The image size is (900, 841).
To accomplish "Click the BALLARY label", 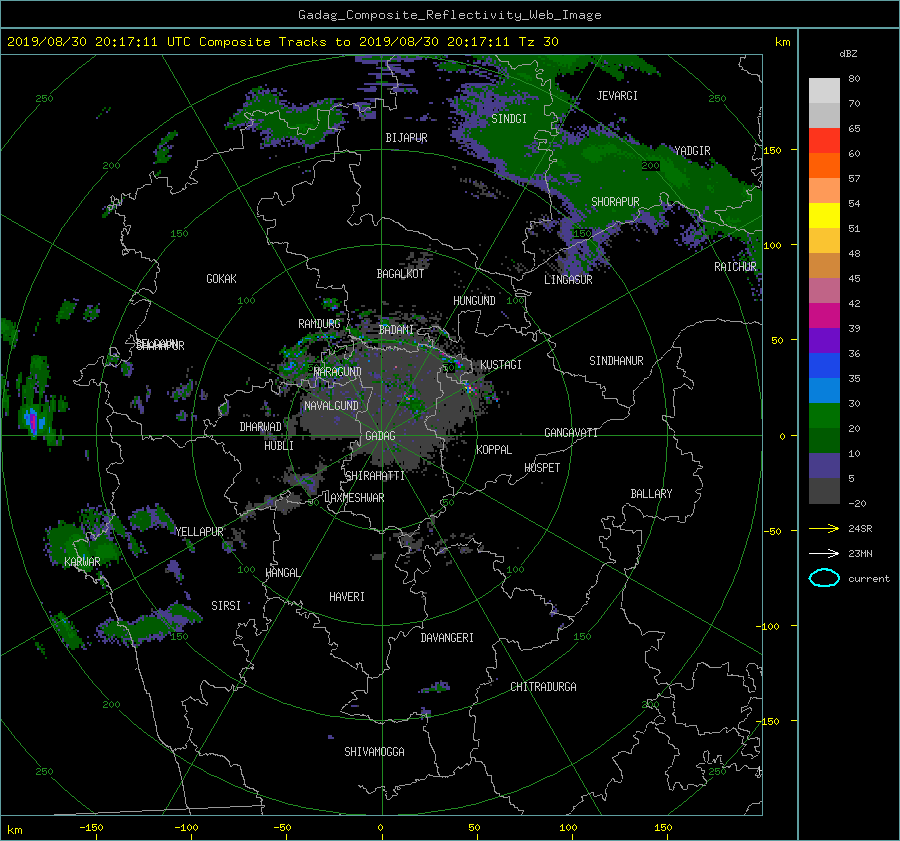I will coord(651,494).
